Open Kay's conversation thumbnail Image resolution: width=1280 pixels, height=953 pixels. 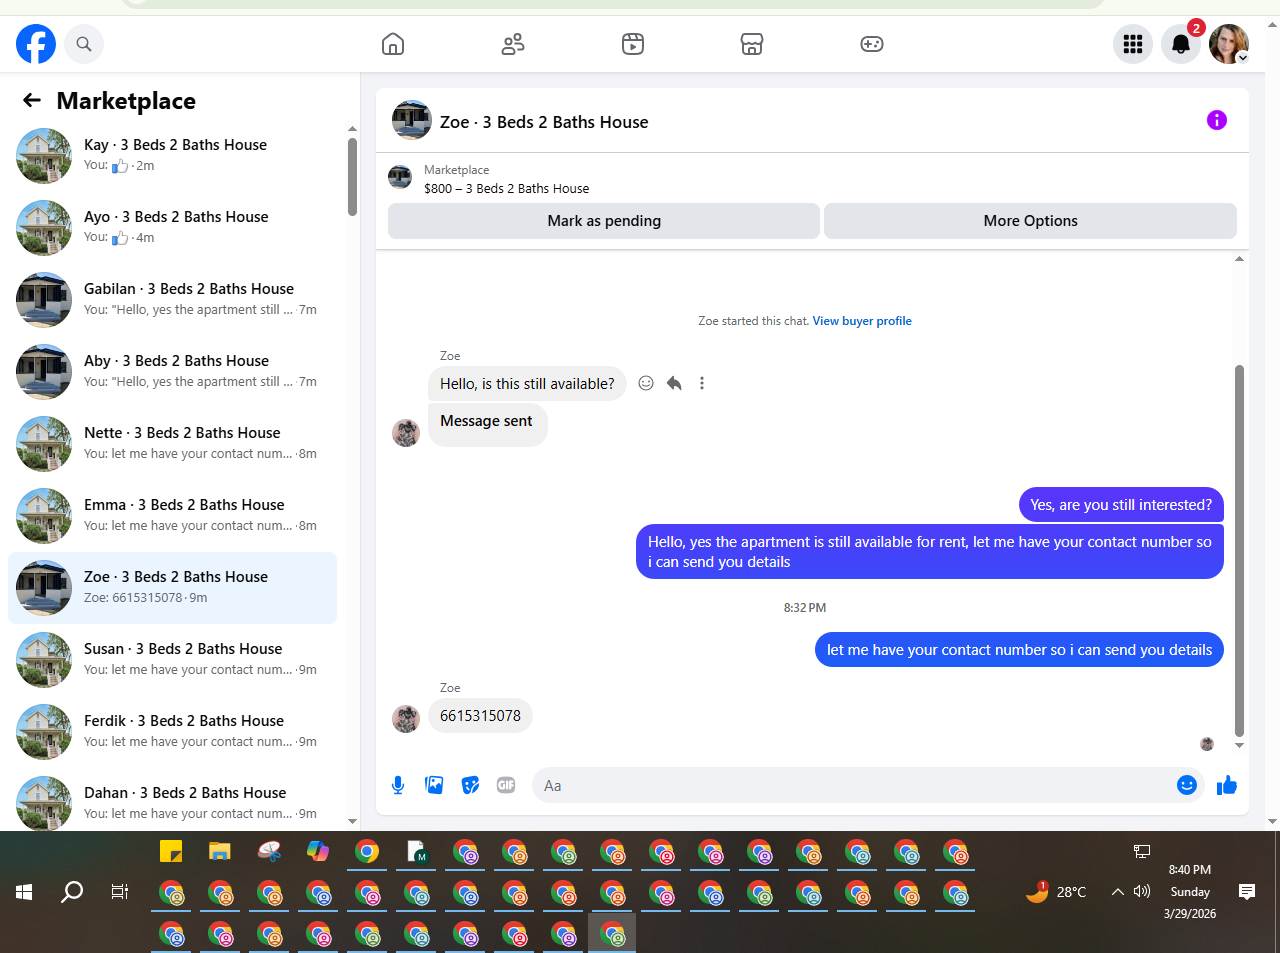tap(44, 156)
